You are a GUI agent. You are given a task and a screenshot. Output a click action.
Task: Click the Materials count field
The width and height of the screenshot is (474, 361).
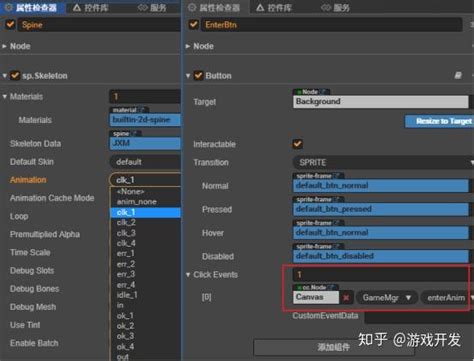145,97
